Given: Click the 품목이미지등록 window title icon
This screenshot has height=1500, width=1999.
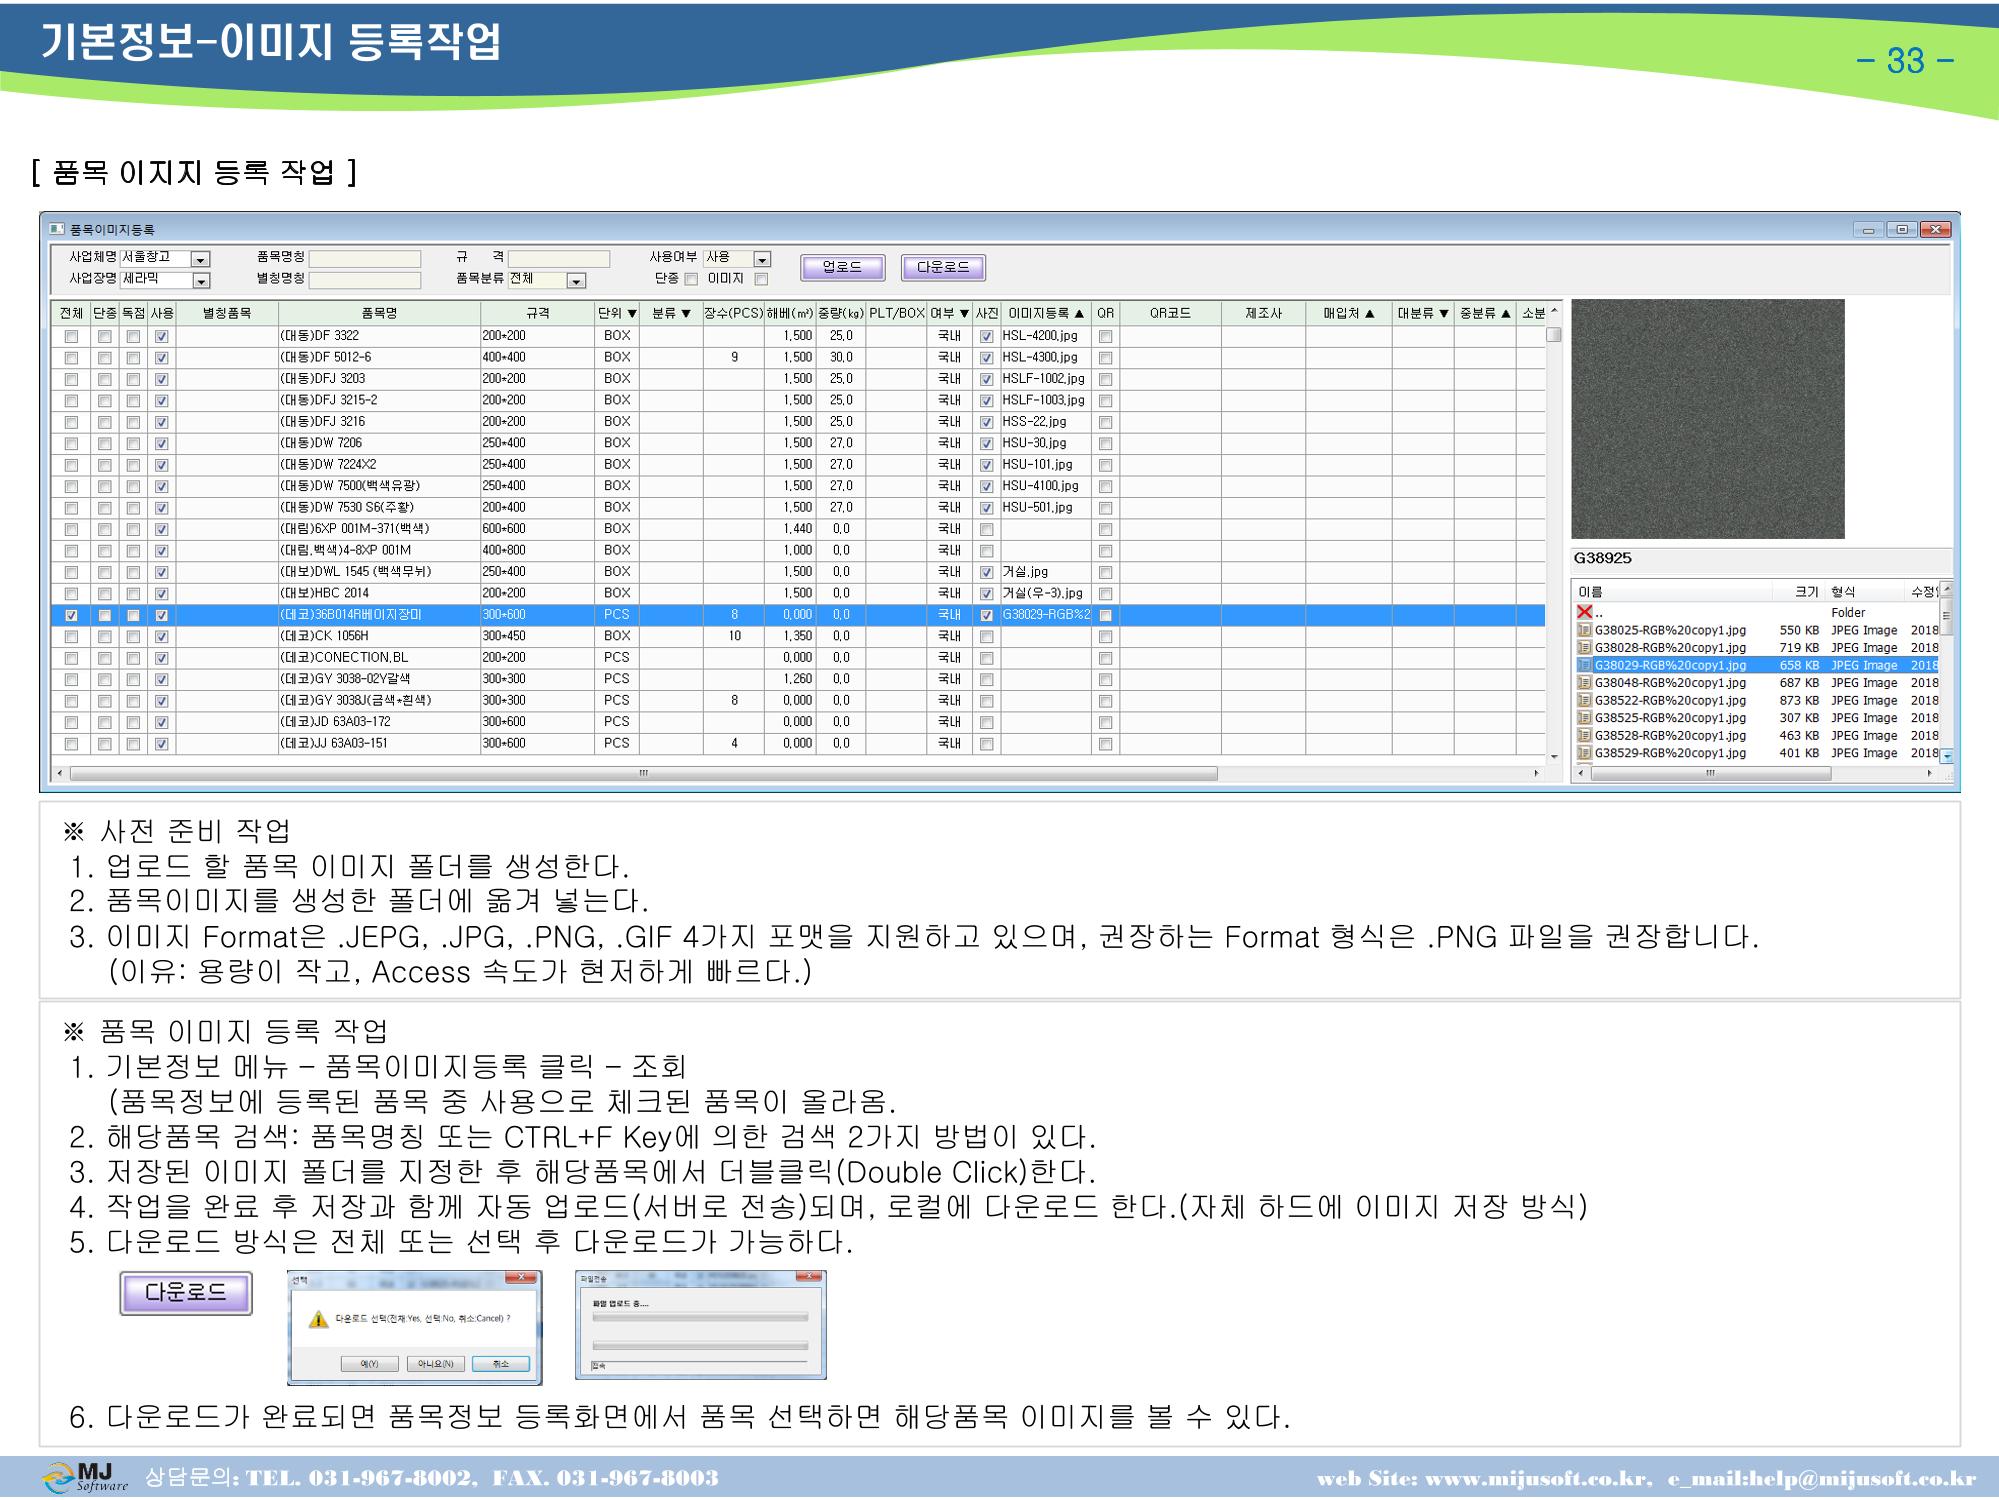Looking at the screenshot, I should (x=57, y=229).
